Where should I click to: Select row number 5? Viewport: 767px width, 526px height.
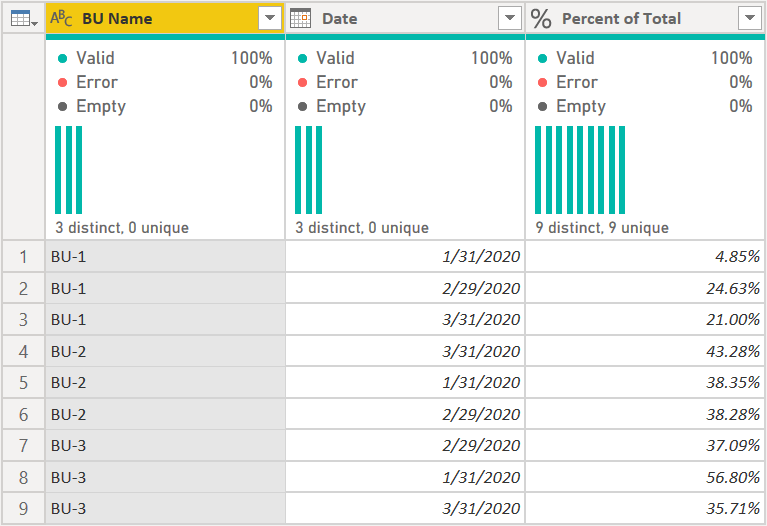coord(23,382)
